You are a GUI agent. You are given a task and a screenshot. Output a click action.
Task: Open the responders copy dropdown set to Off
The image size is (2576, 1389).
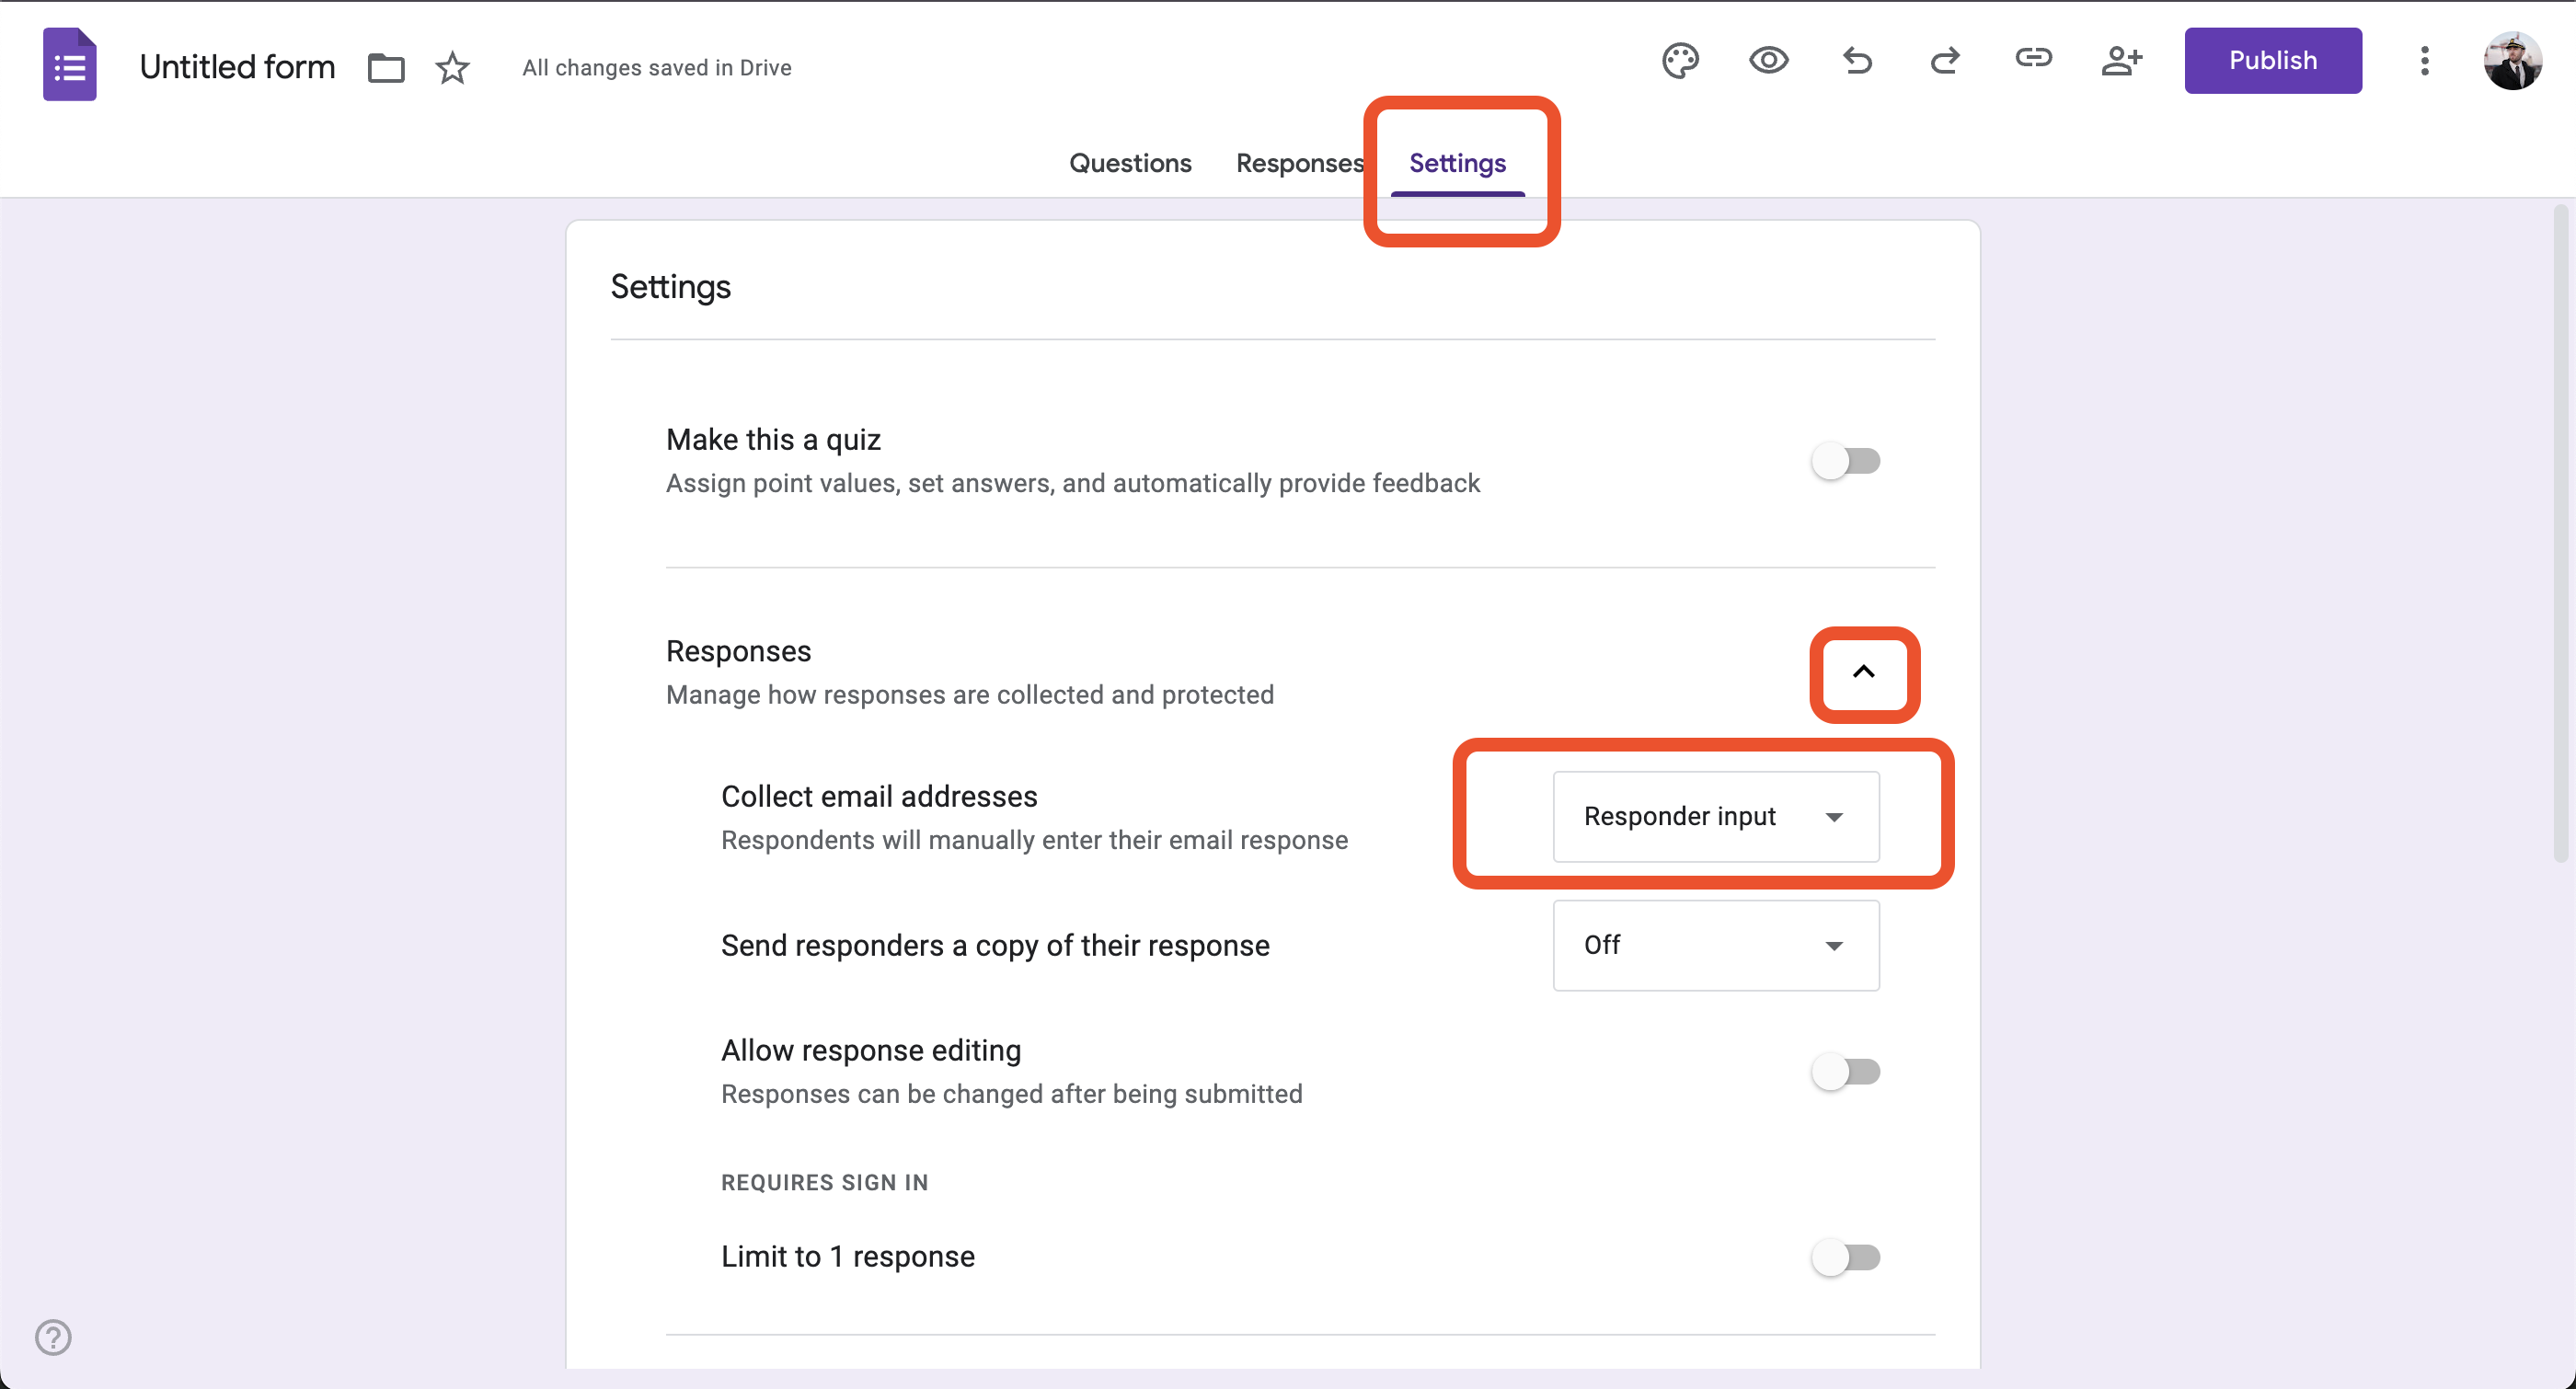[x=1715, y=945]
